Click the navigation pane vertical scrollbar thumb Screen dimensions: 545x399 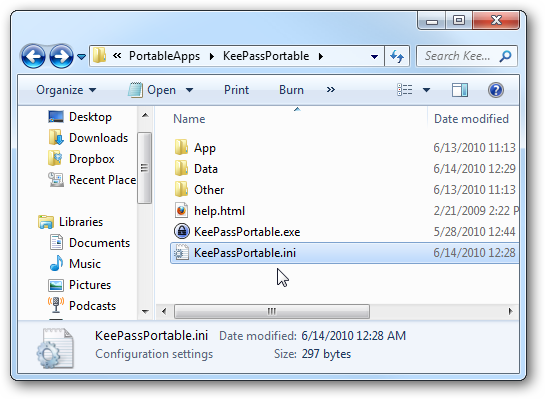[x=145, y=168]
